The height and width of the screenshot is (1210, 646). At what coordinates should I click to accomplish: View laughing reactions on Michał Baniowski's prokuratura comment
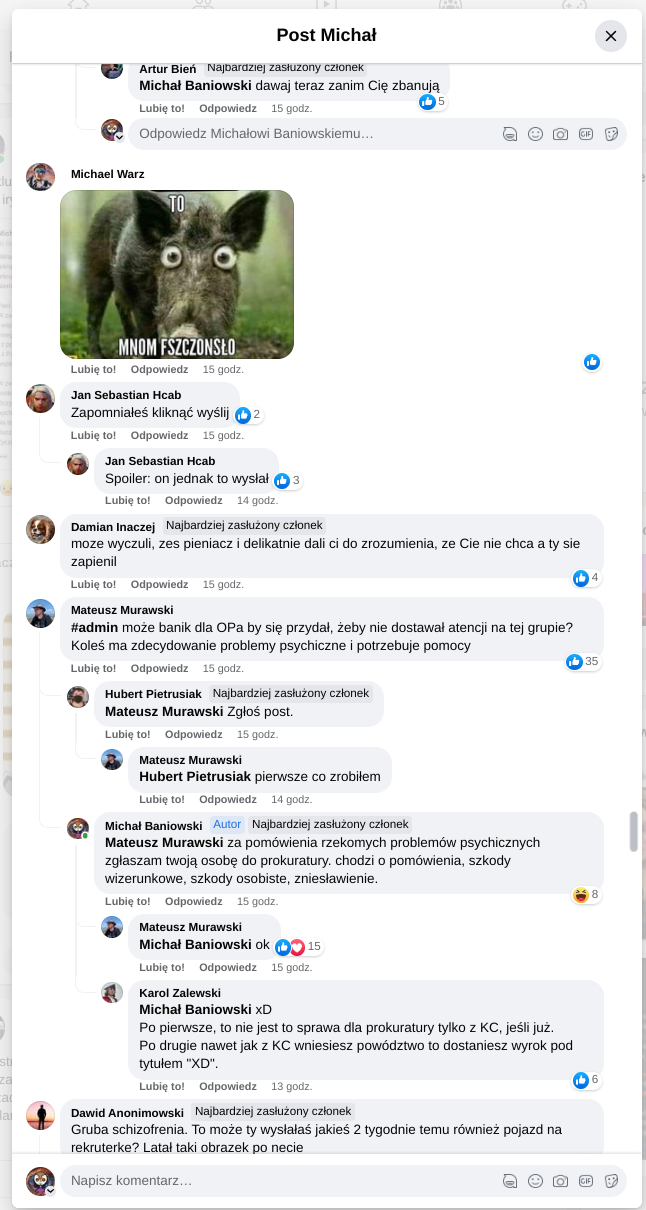tap(581, 894)
